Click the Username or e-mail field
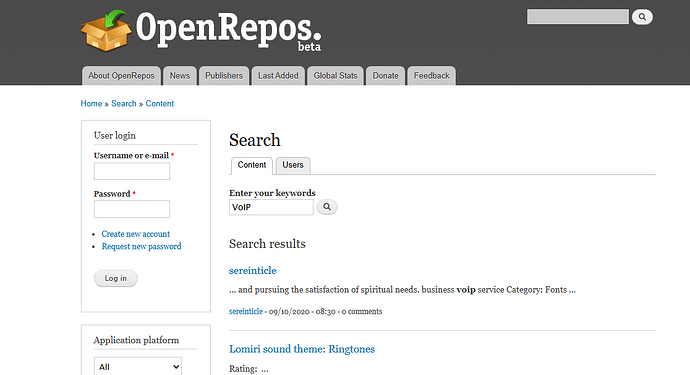Image resolution: width=690 pixels, height=375 pixels. [x=132, y=171]
